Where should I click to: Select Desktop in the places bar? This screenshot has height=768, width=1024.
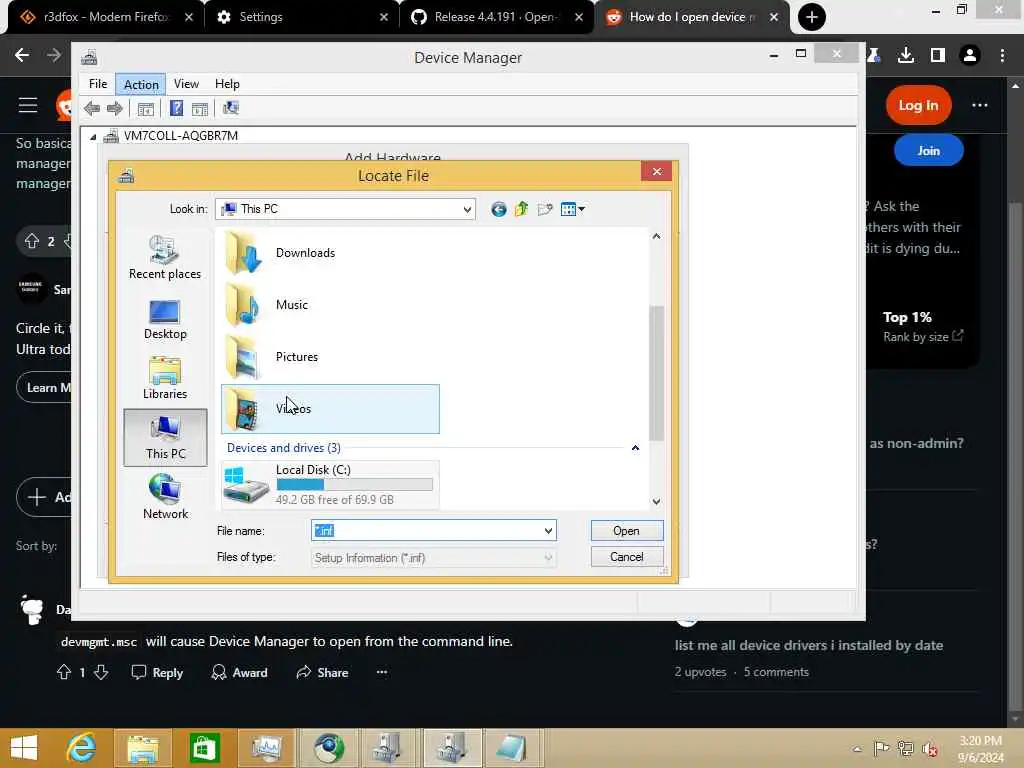pos(165,320)
